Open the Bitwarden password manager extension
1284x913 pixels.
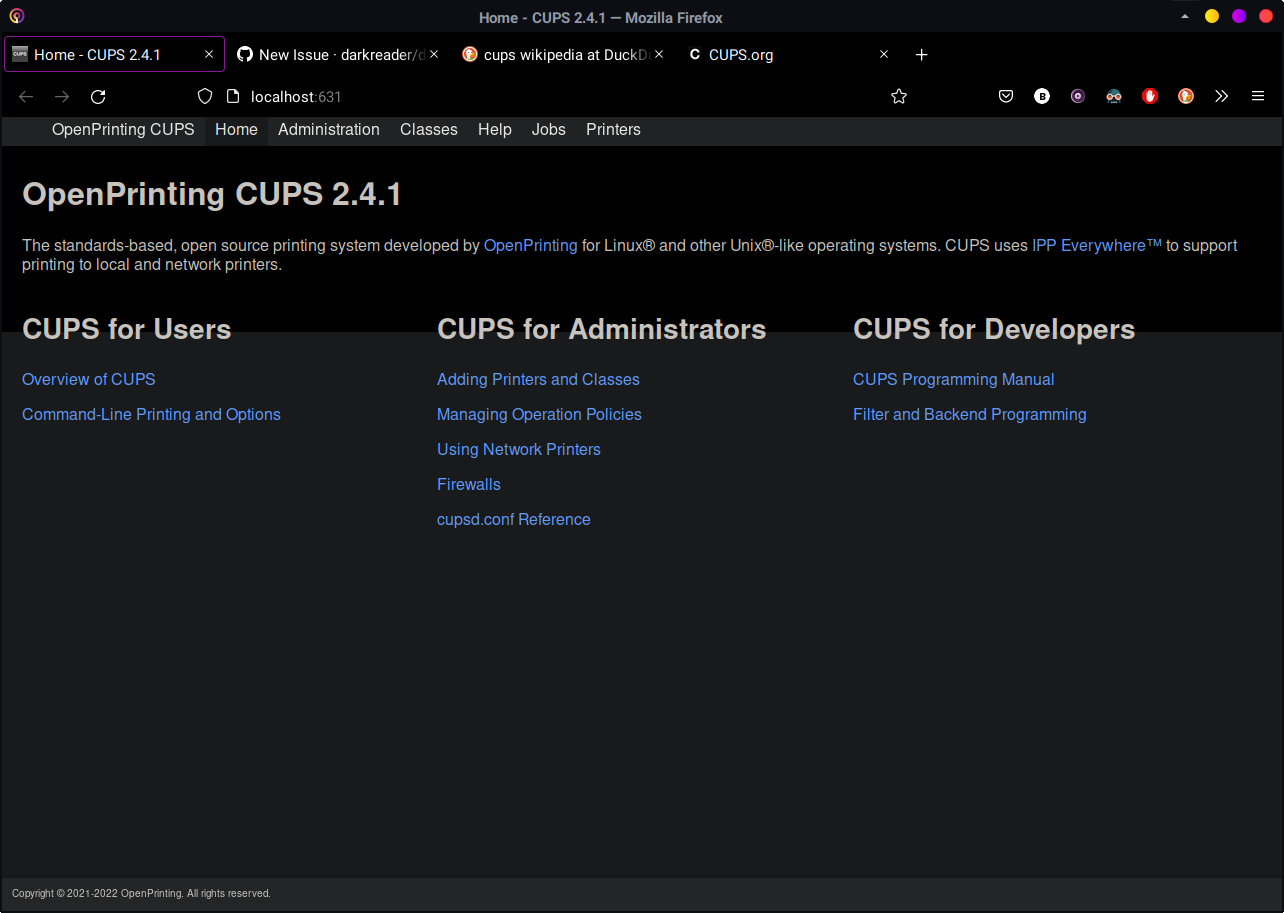1042,96
